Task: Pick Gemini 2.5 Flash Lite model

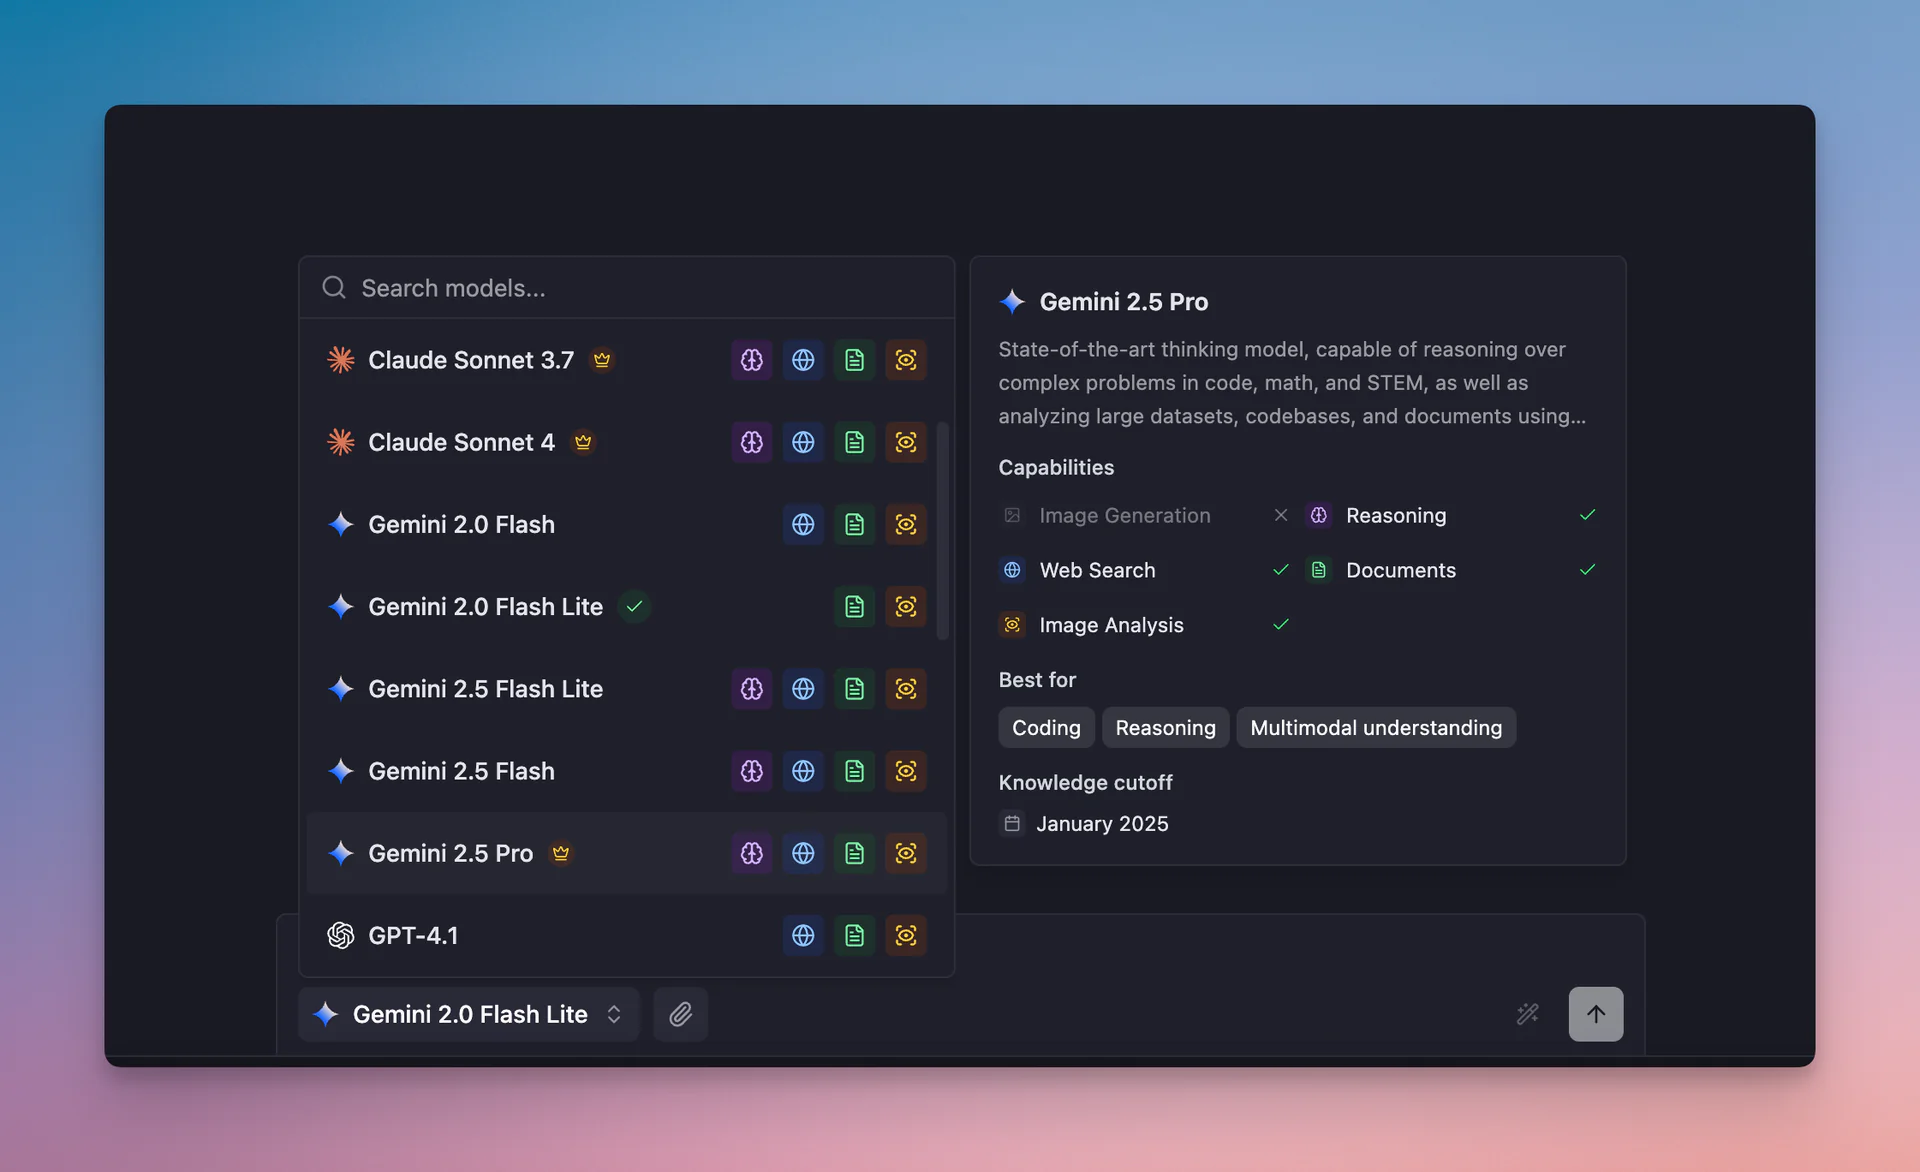Action: [x=626, y=689]
